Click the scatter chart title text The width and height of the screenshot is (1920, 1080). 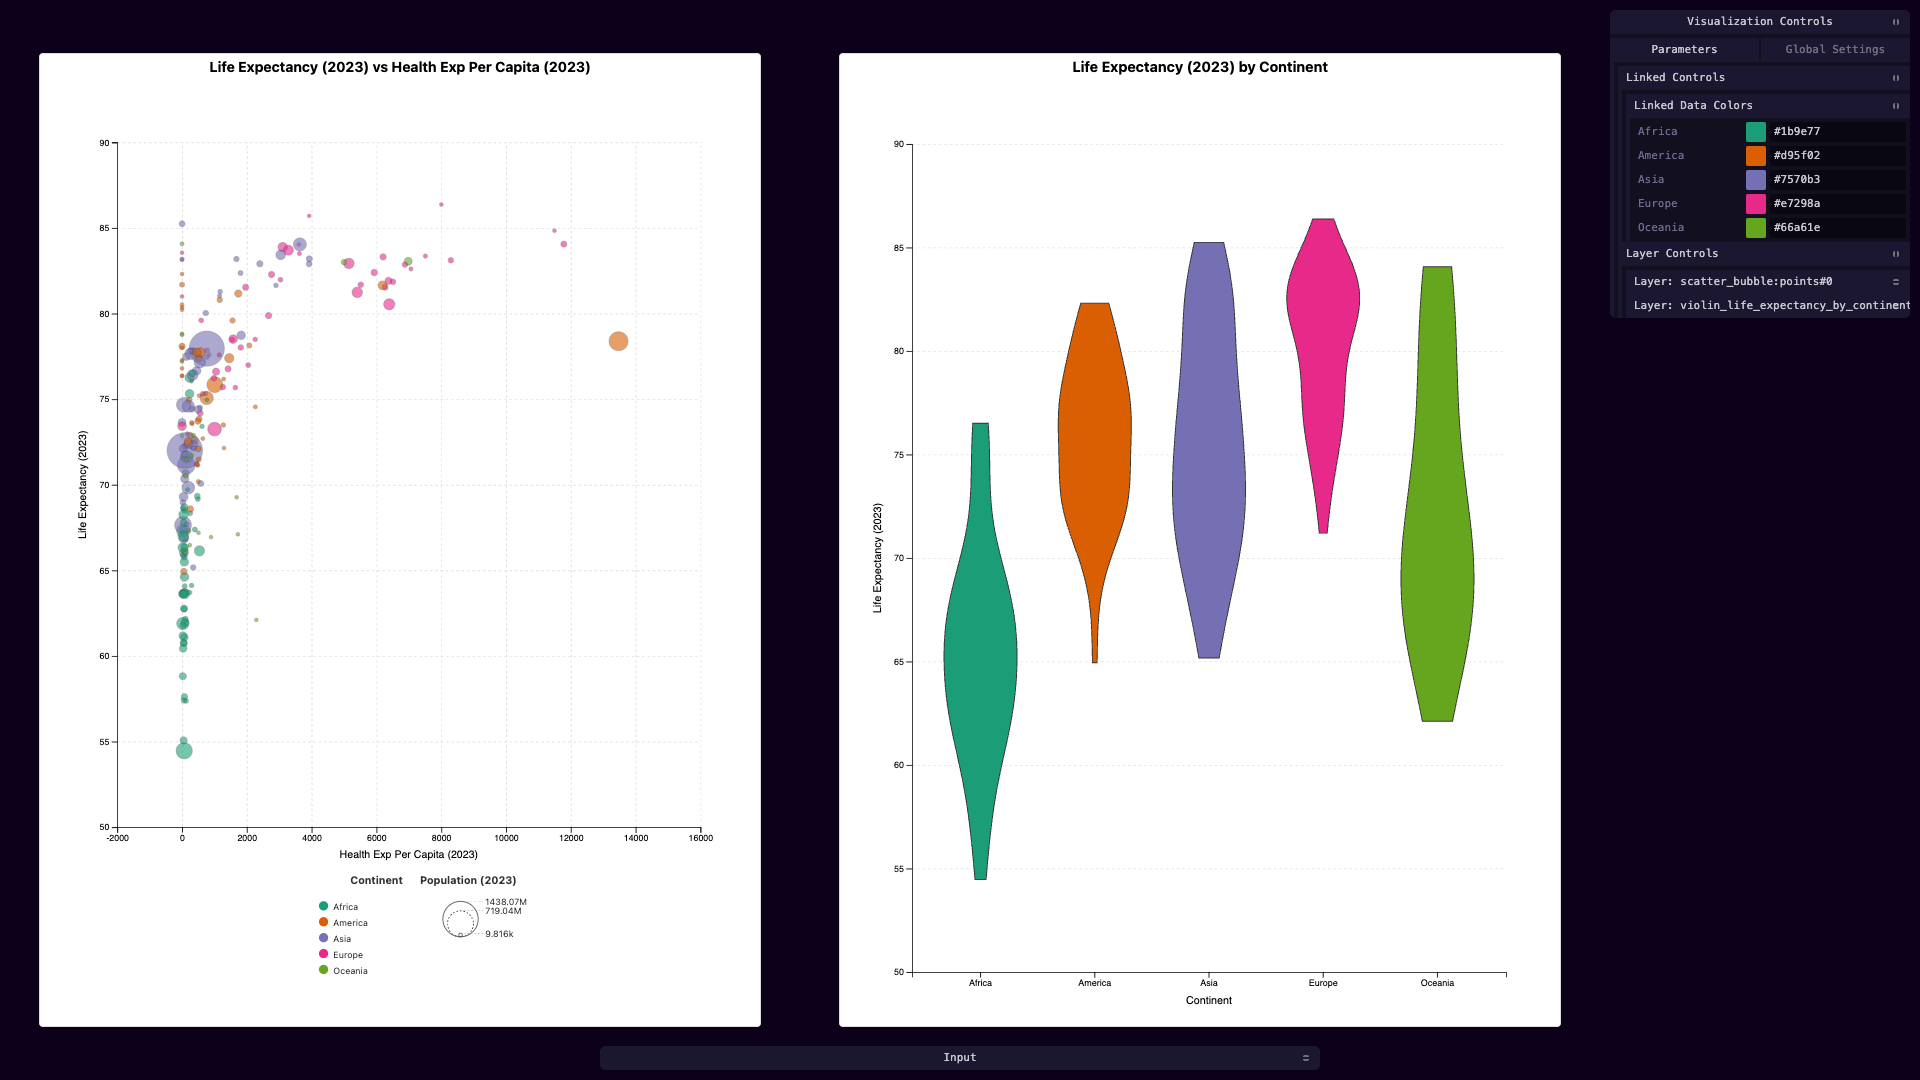[400, 67]
